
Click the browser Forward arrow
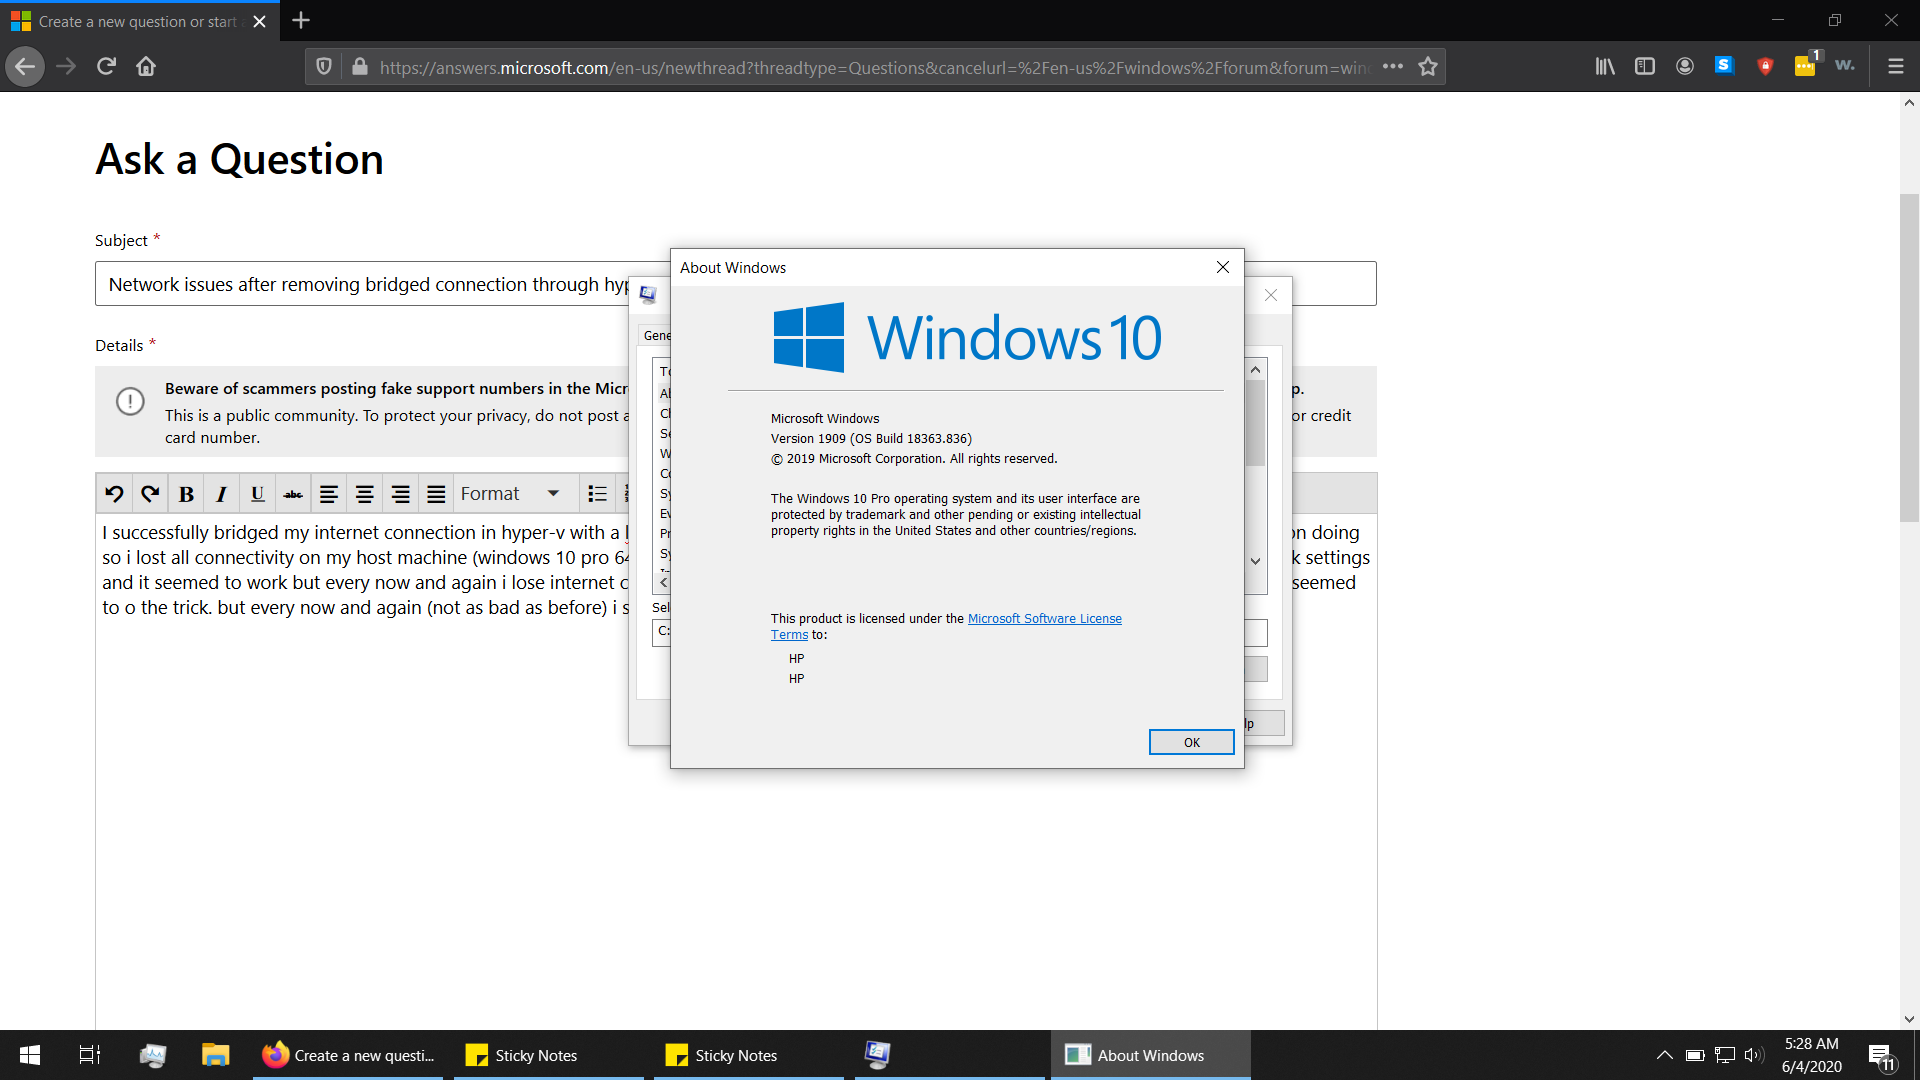tap(66, 67)
